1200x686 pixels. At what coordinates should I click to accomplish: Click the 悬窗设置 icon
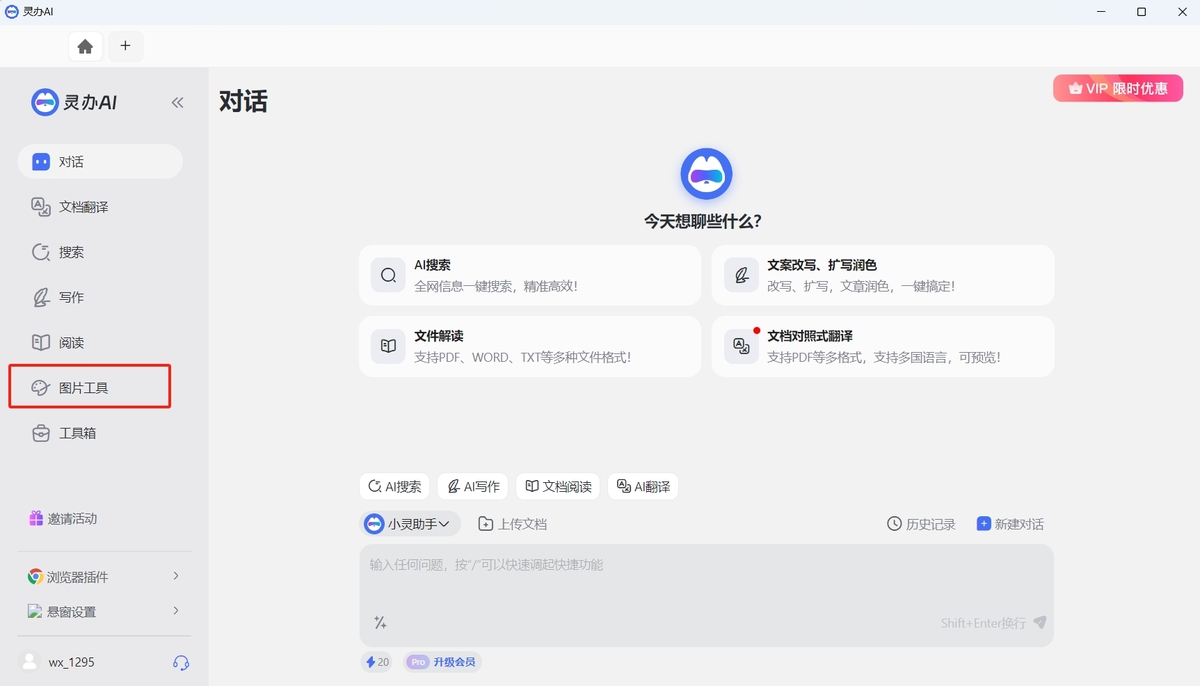click(35, 611)
